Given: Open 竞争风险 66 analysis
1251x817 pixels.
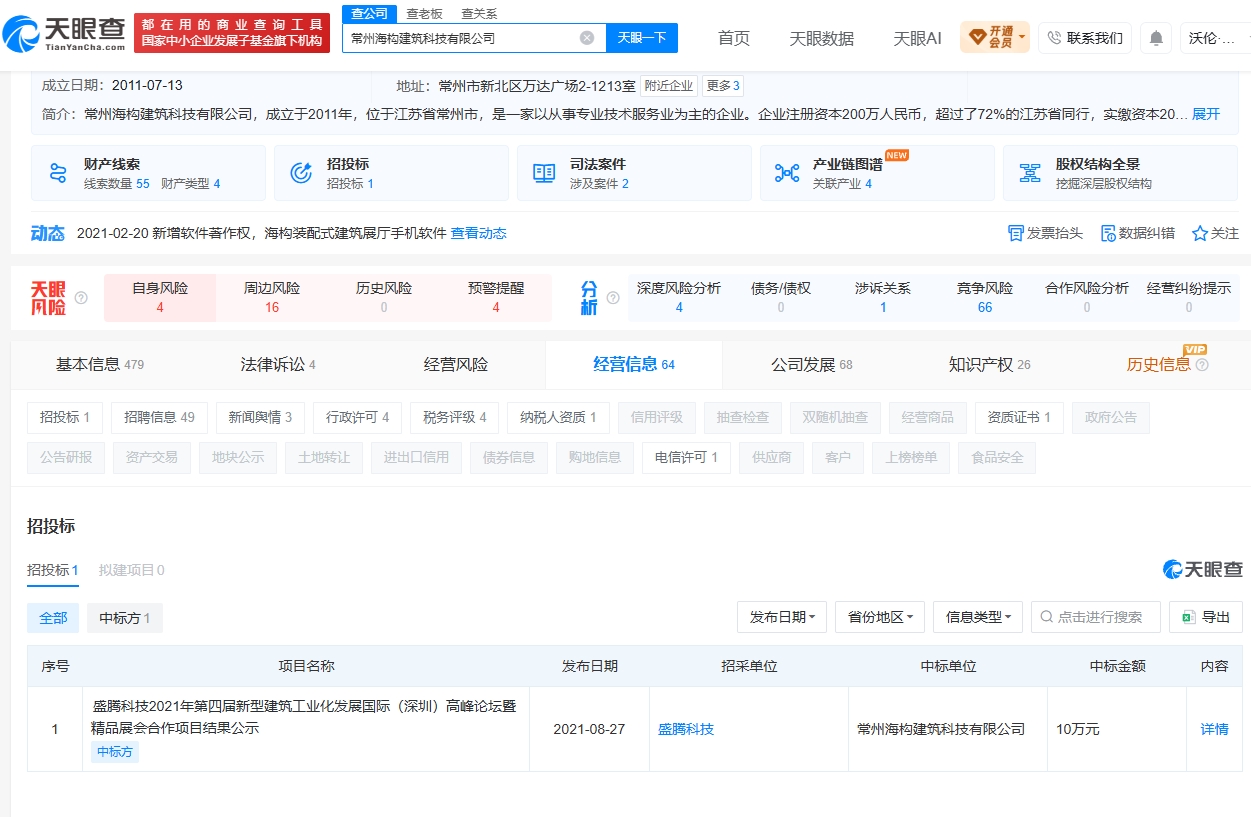Looking at the screenshot, I should click(985, 298).
